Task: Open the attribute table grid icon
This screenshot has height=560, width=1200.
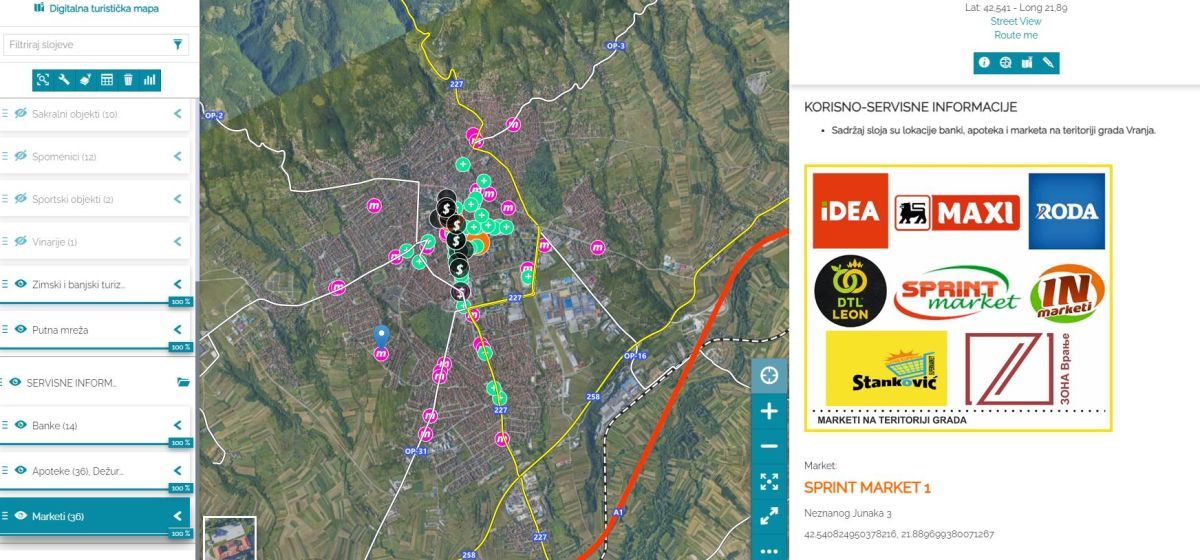Action: (x=107, y=80)
